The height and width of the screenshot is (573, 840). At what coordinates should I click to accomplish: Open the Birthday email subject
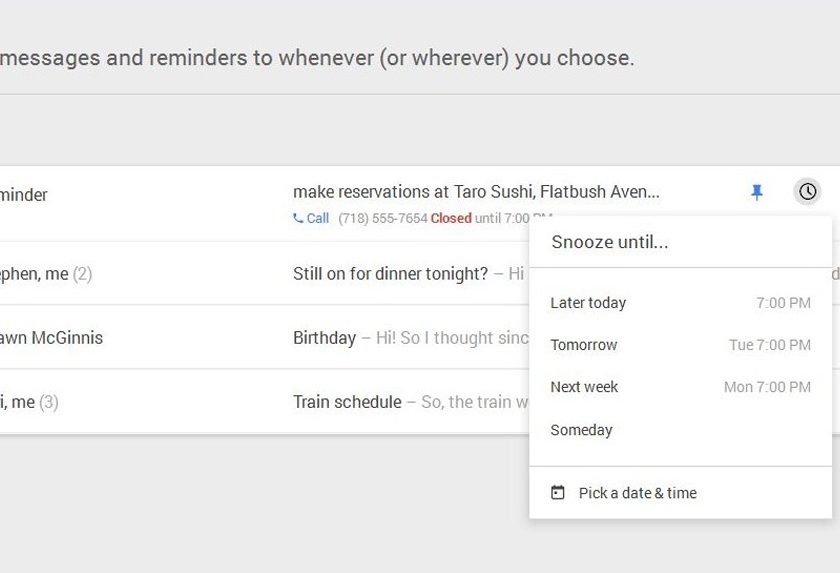pyautogui.click(x=324, y=338)
